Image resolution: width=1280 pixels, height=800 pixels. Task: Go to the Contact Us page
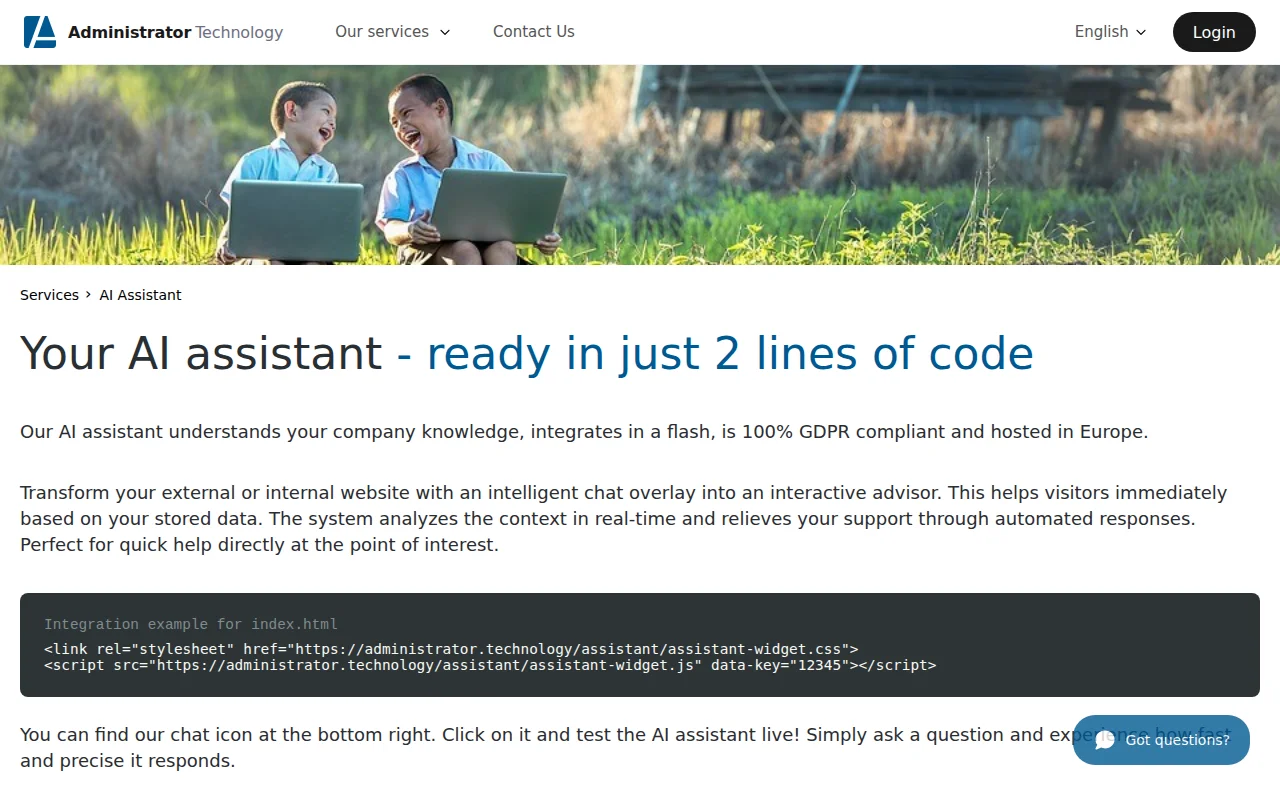534,32
